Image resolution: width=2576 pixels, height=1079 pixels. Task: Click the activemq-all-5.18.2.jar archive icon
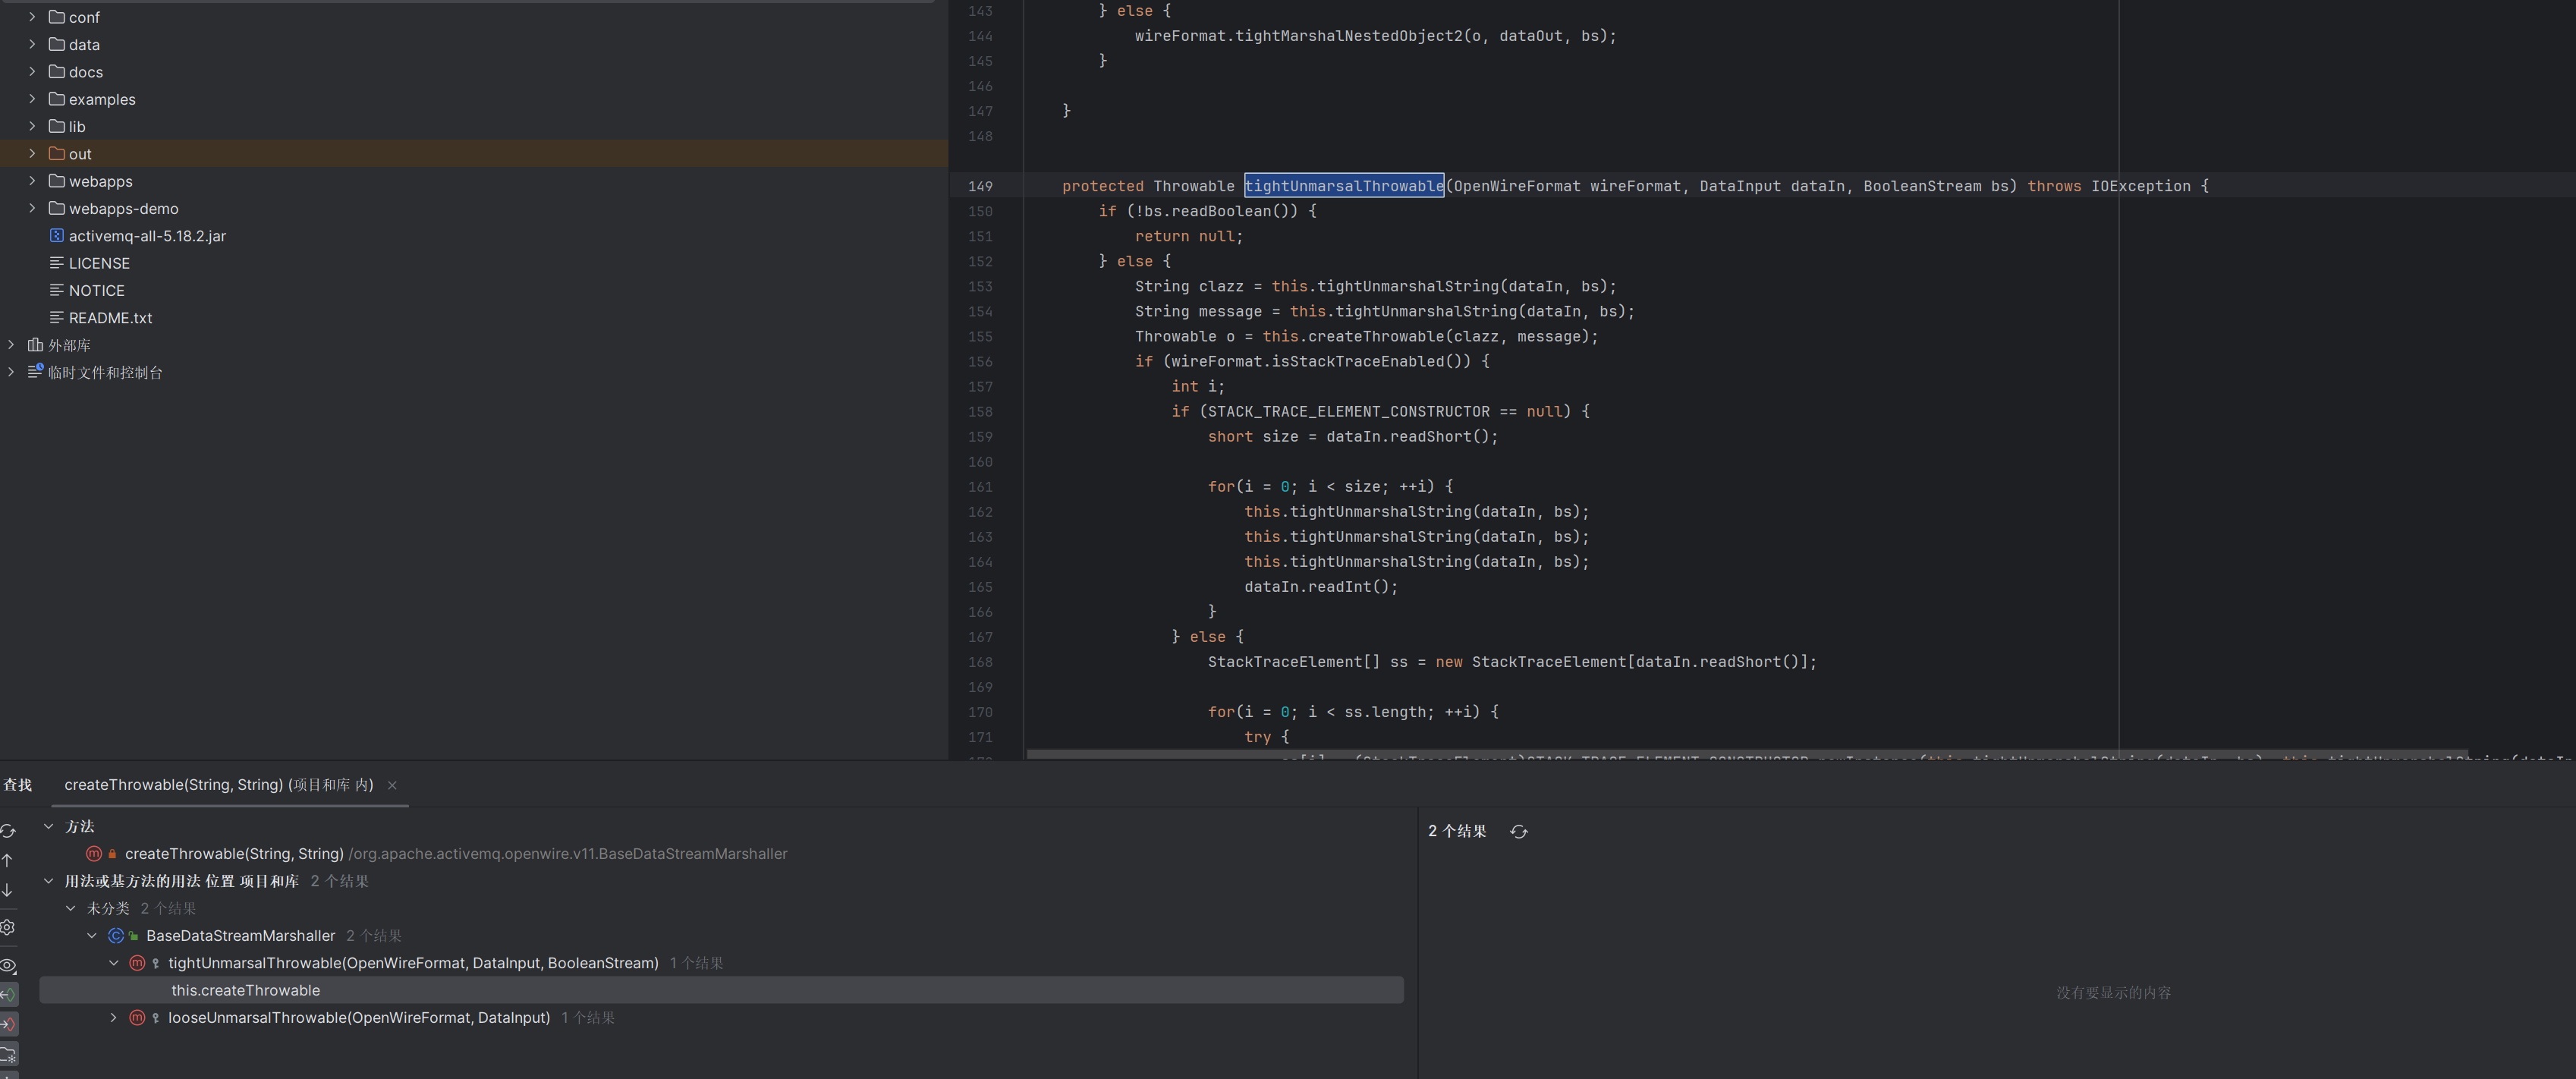pyautogui.click(x=57, y=236)
